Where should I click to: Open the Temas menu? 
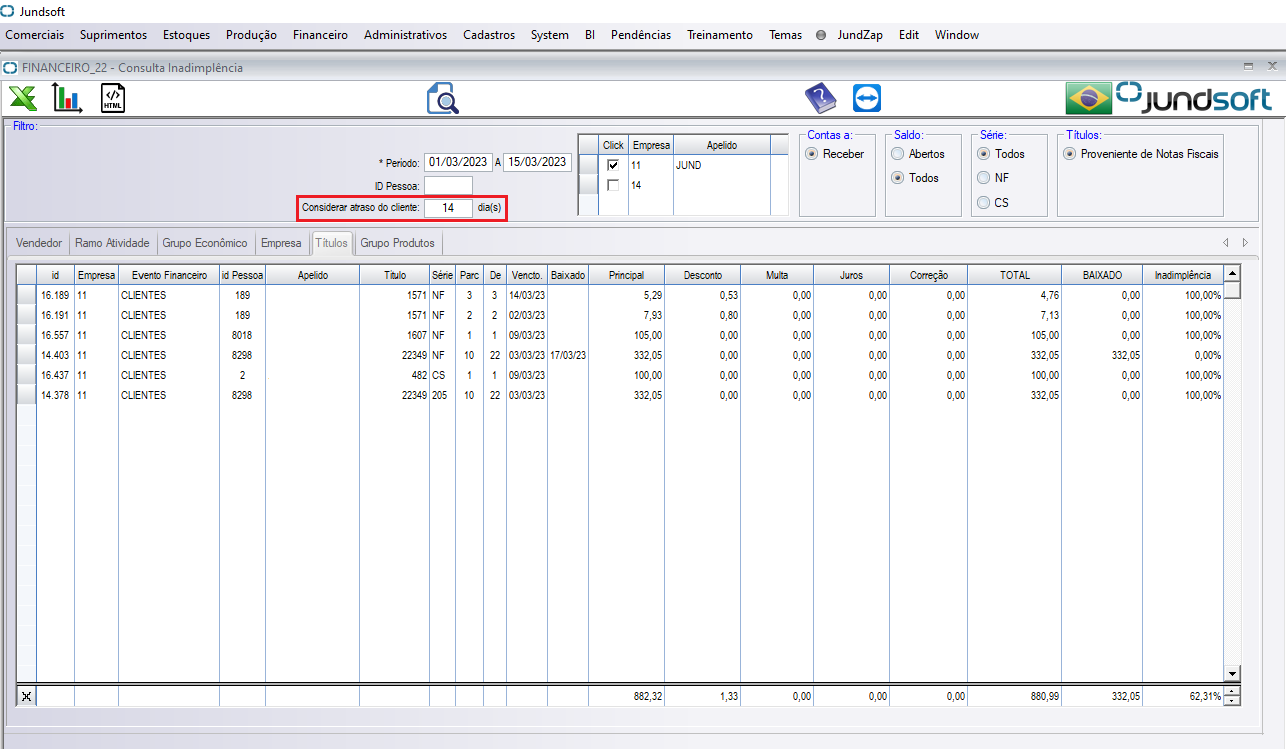785,35
